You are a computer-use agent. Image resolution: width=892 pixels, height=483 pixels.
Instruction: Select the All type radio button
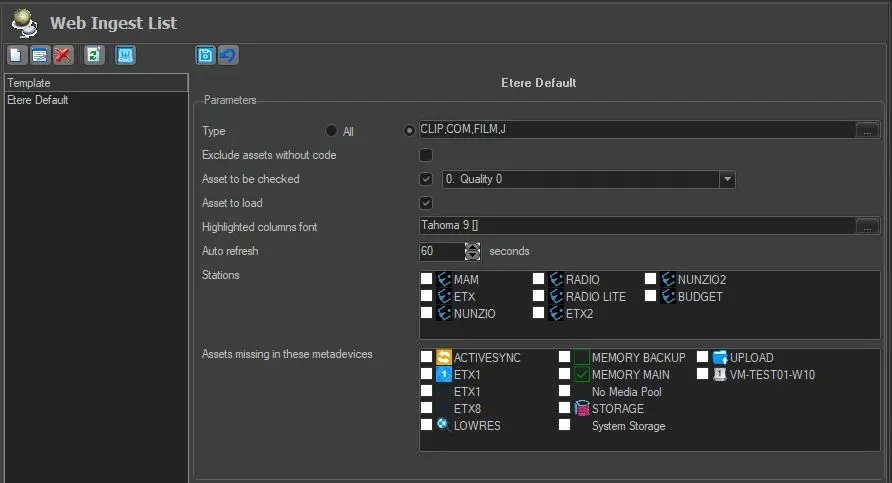332,131
